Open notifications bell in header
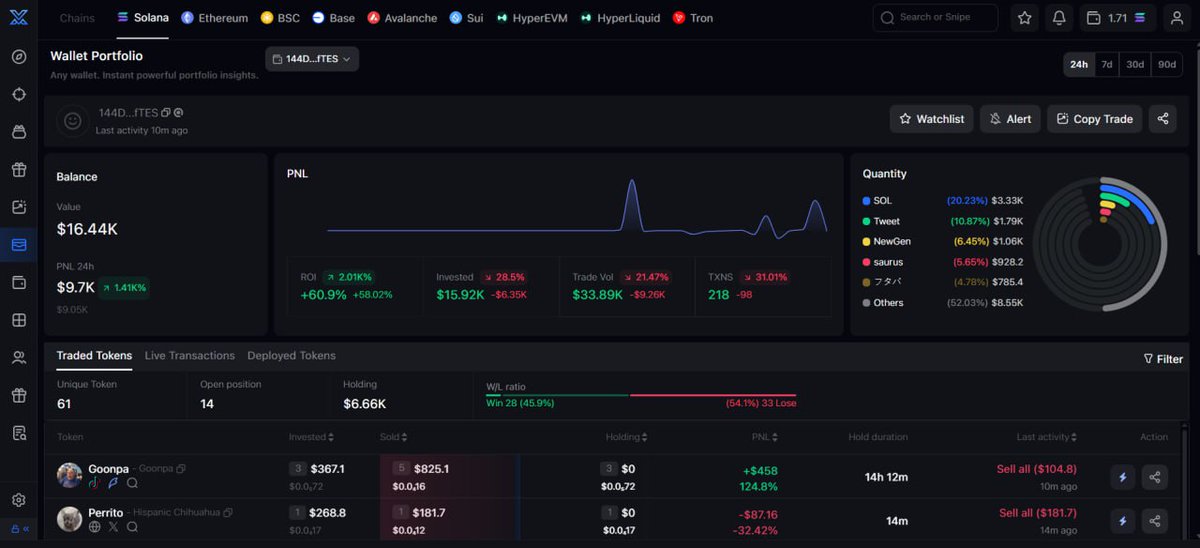 (1059, 18)
